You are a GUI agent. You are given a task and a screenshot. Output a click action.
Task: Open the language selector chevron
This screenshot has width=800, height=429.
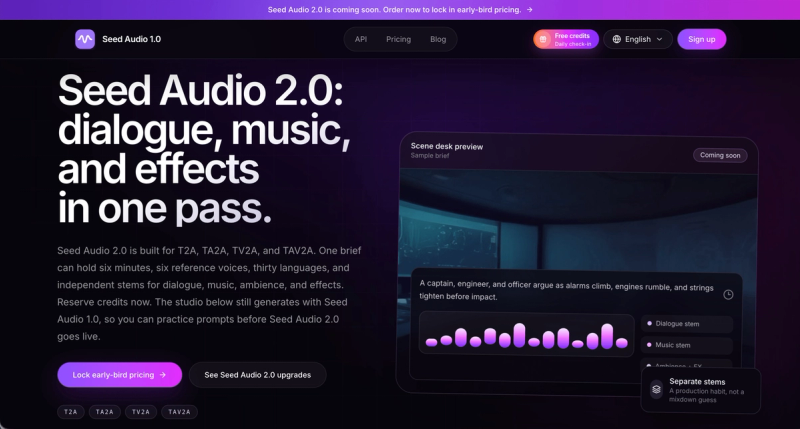pyautogui.click(x=659, y=39)
